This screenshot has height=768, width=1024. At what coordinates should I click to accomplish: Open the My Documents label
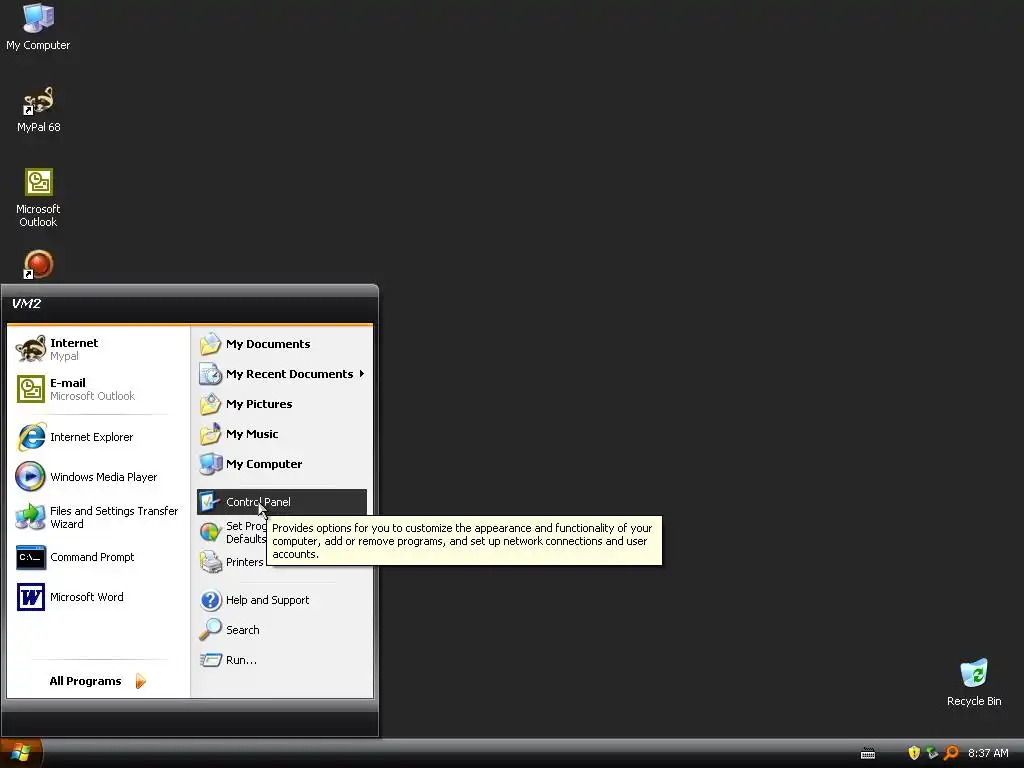pos(268,344)
